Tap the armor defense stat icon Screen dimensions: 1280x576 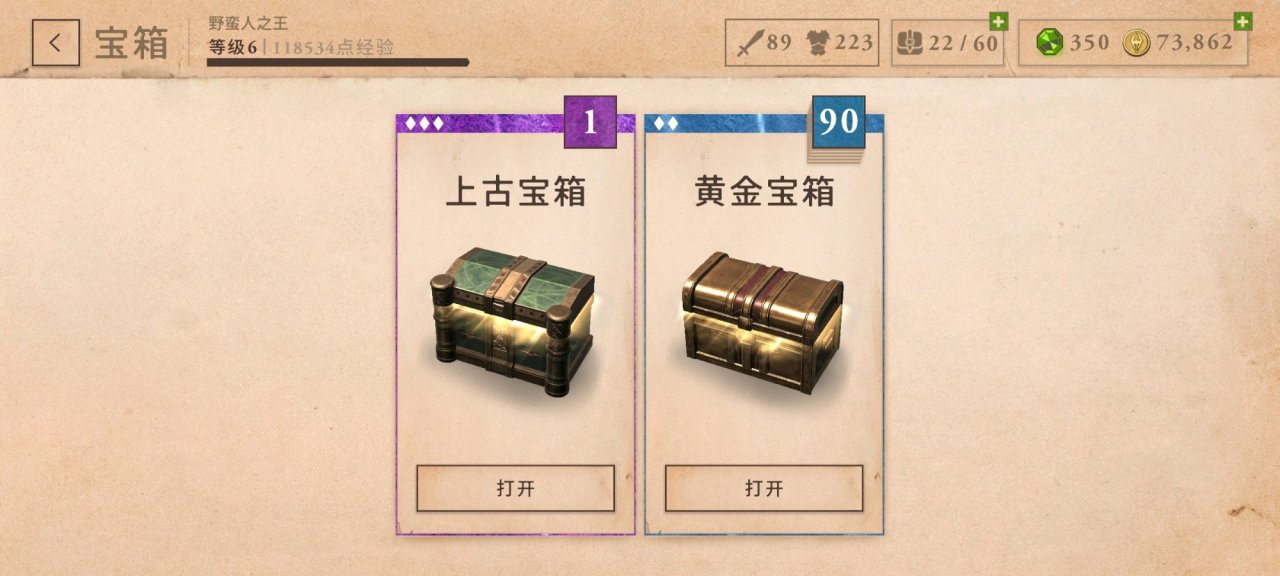click(x=819, y=42)
